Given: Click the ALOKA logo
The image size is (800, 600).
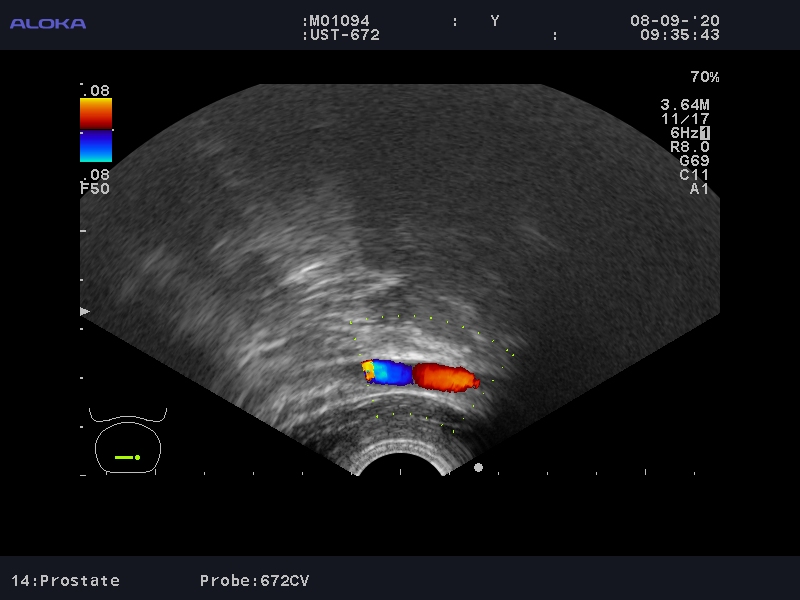Looking at the screenshot, I should tap(48, 23).
